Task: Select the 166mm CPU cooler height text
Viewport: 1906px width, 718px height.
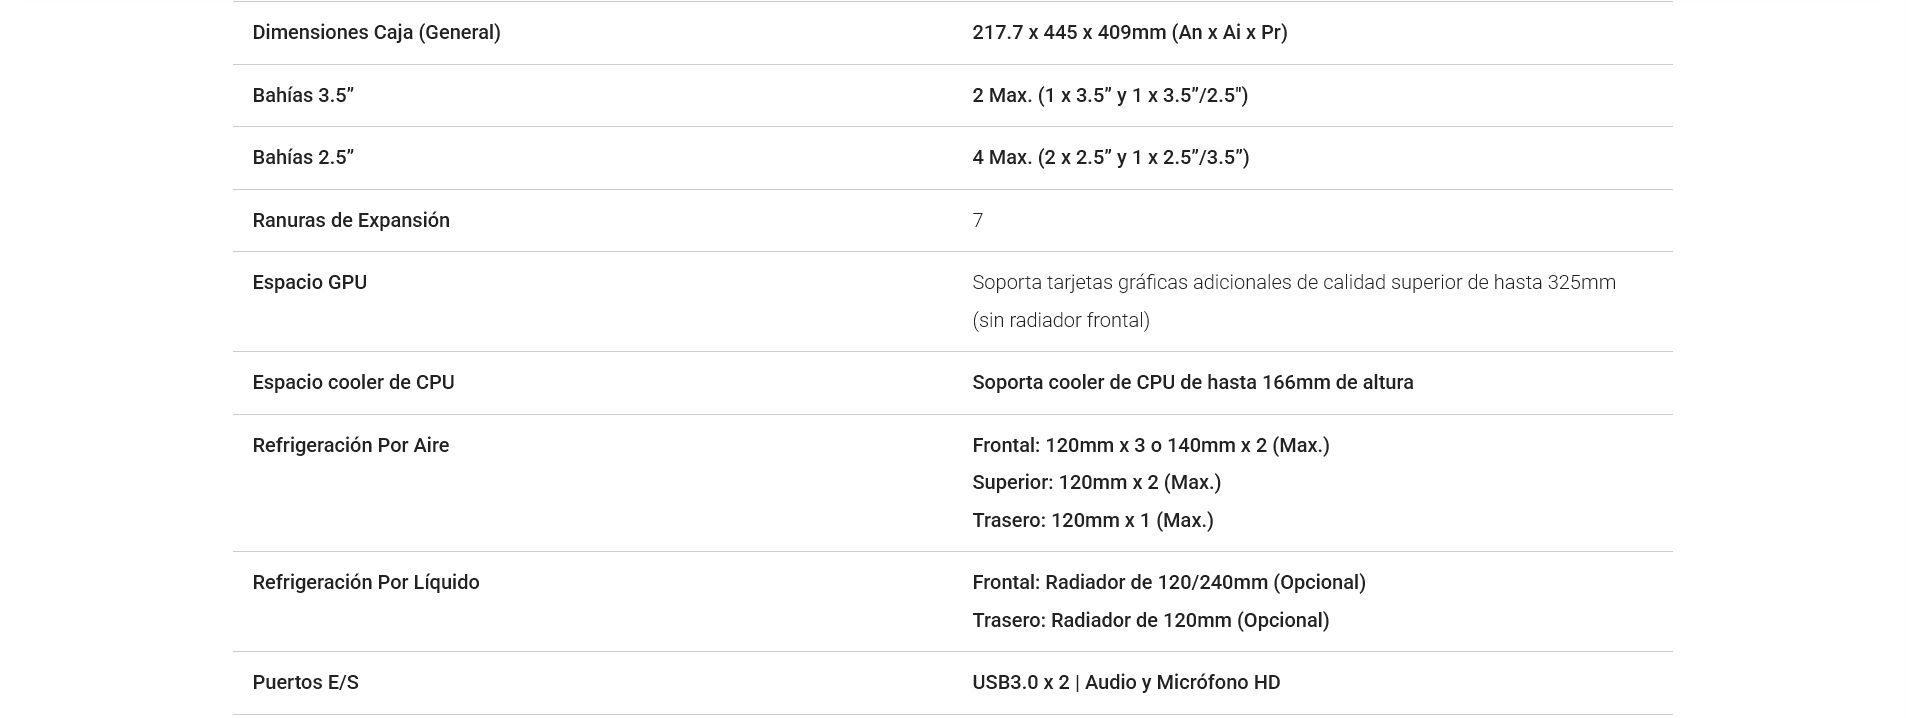Action: pos(1193,382)
